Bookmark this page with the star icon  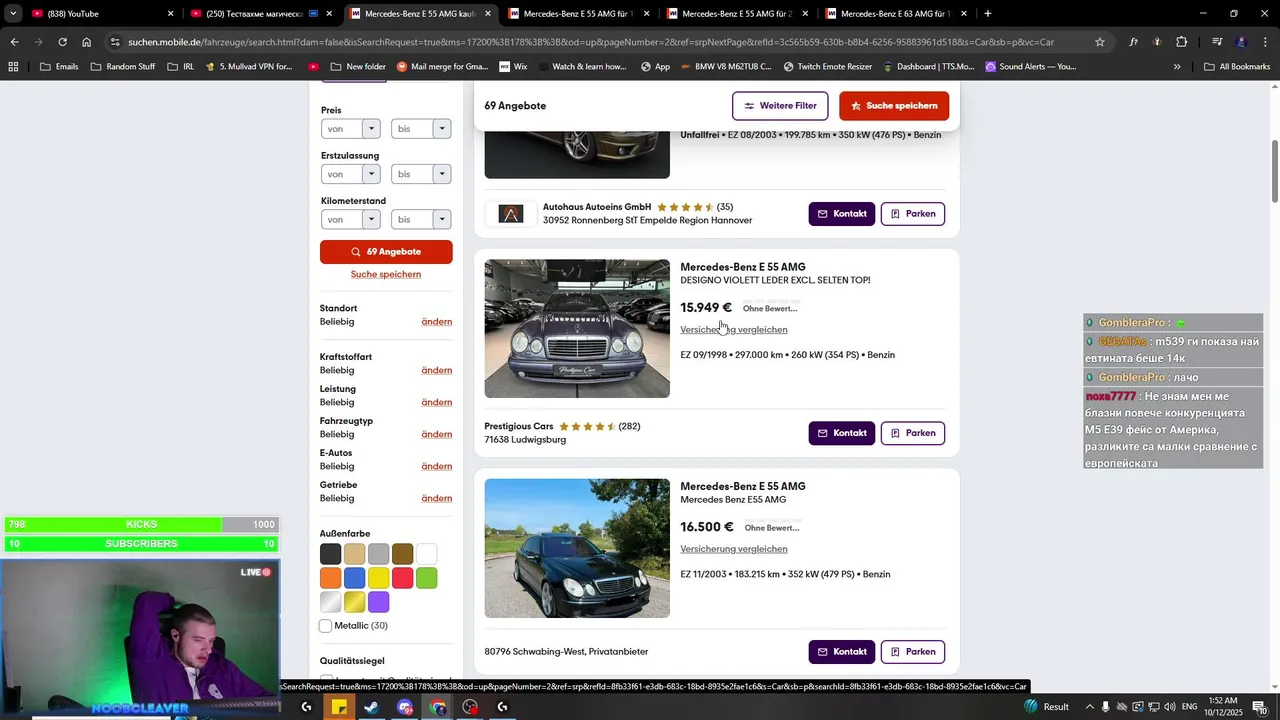click(1100, 42)
